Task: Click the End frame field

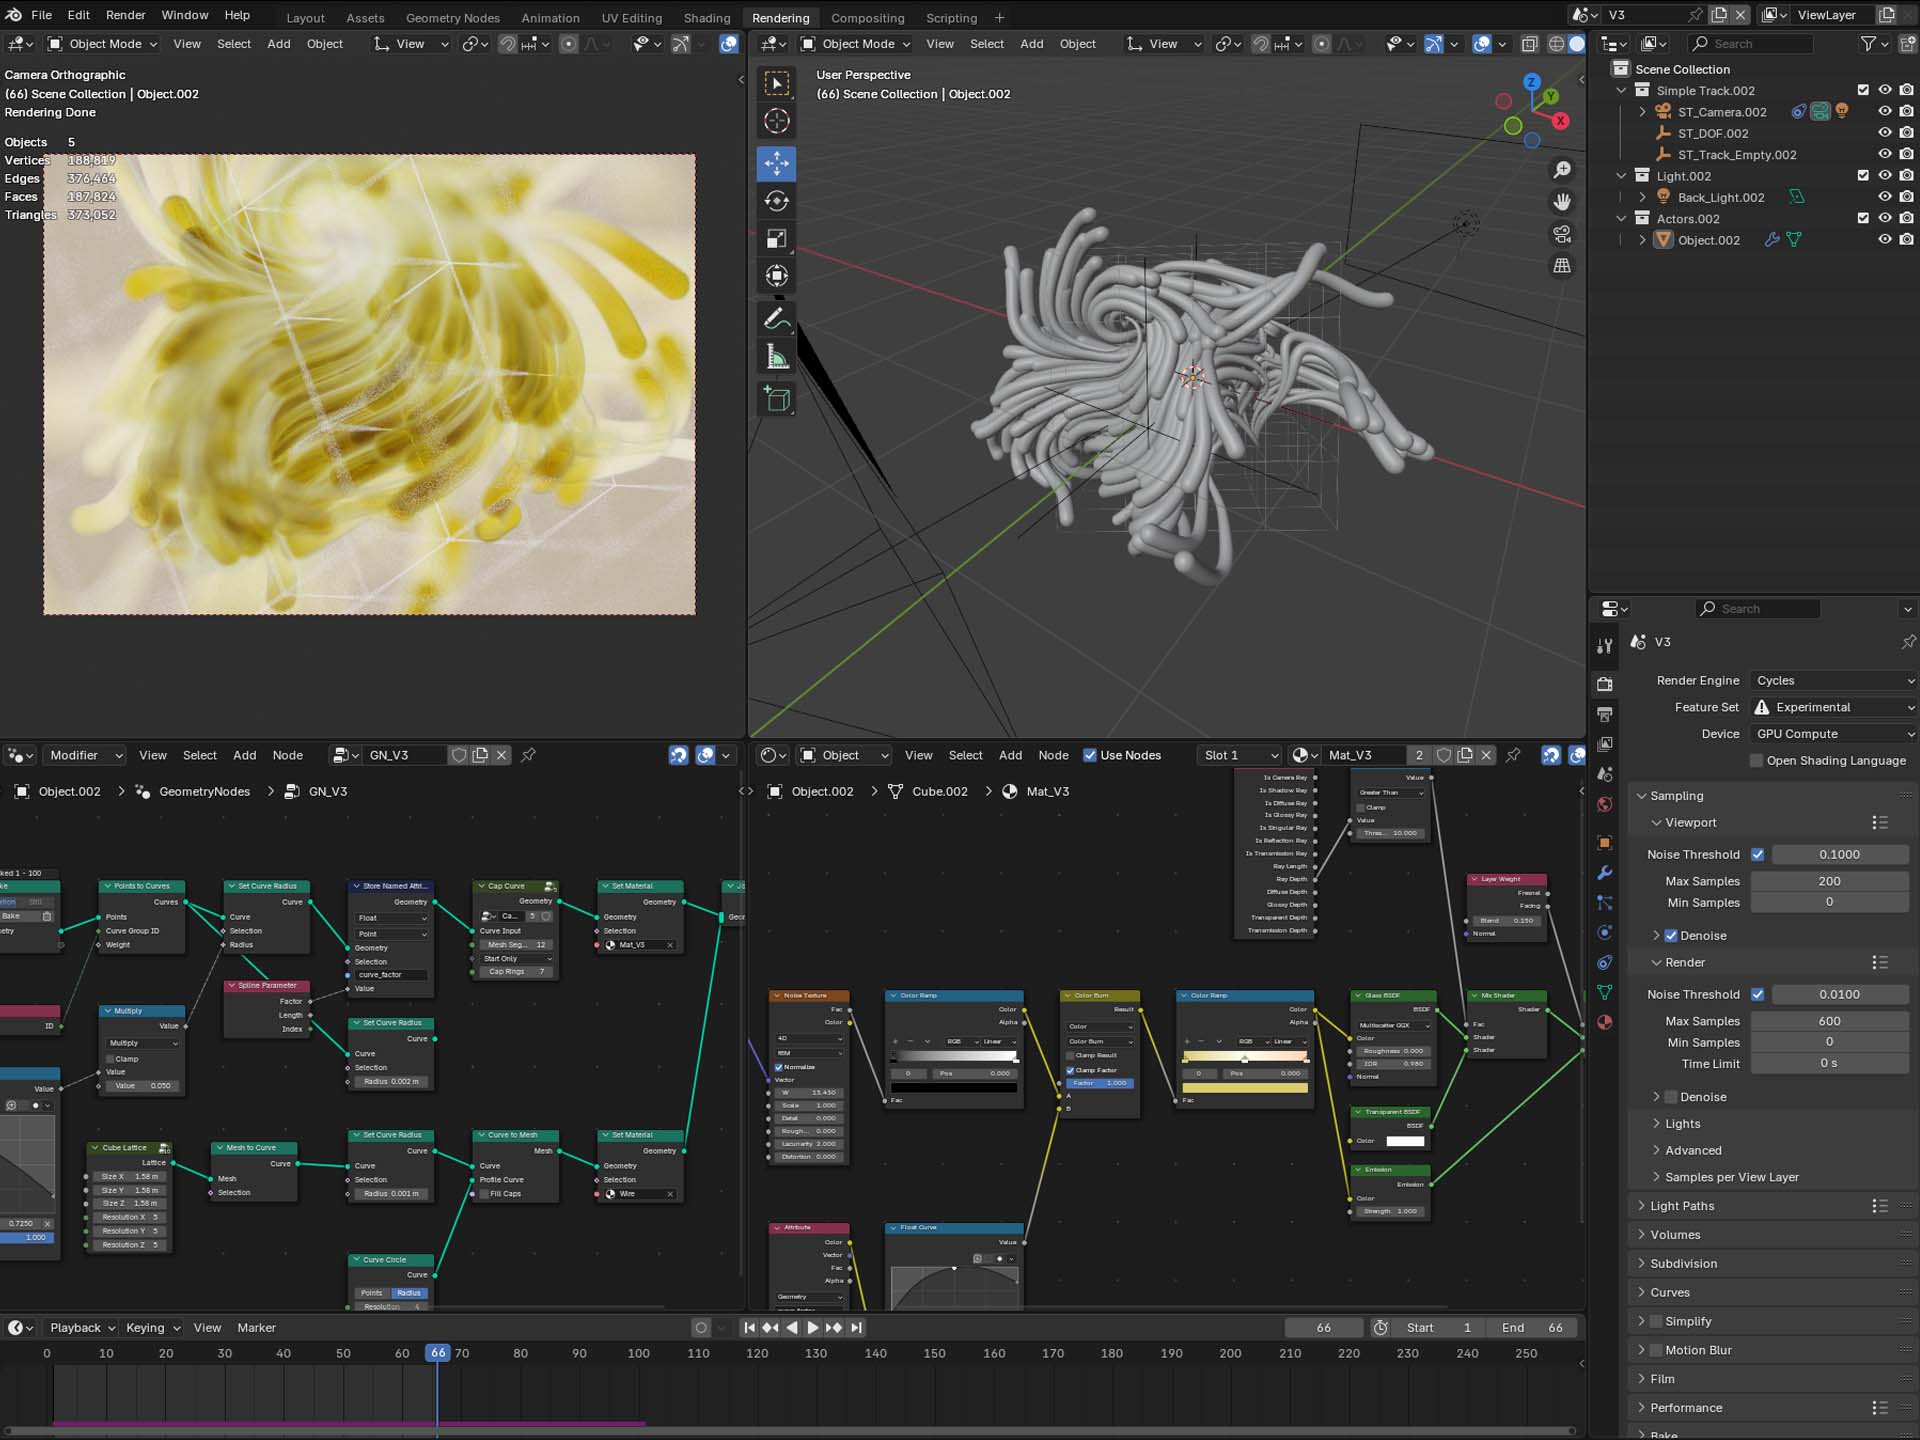Action: click(1532, 1328)
